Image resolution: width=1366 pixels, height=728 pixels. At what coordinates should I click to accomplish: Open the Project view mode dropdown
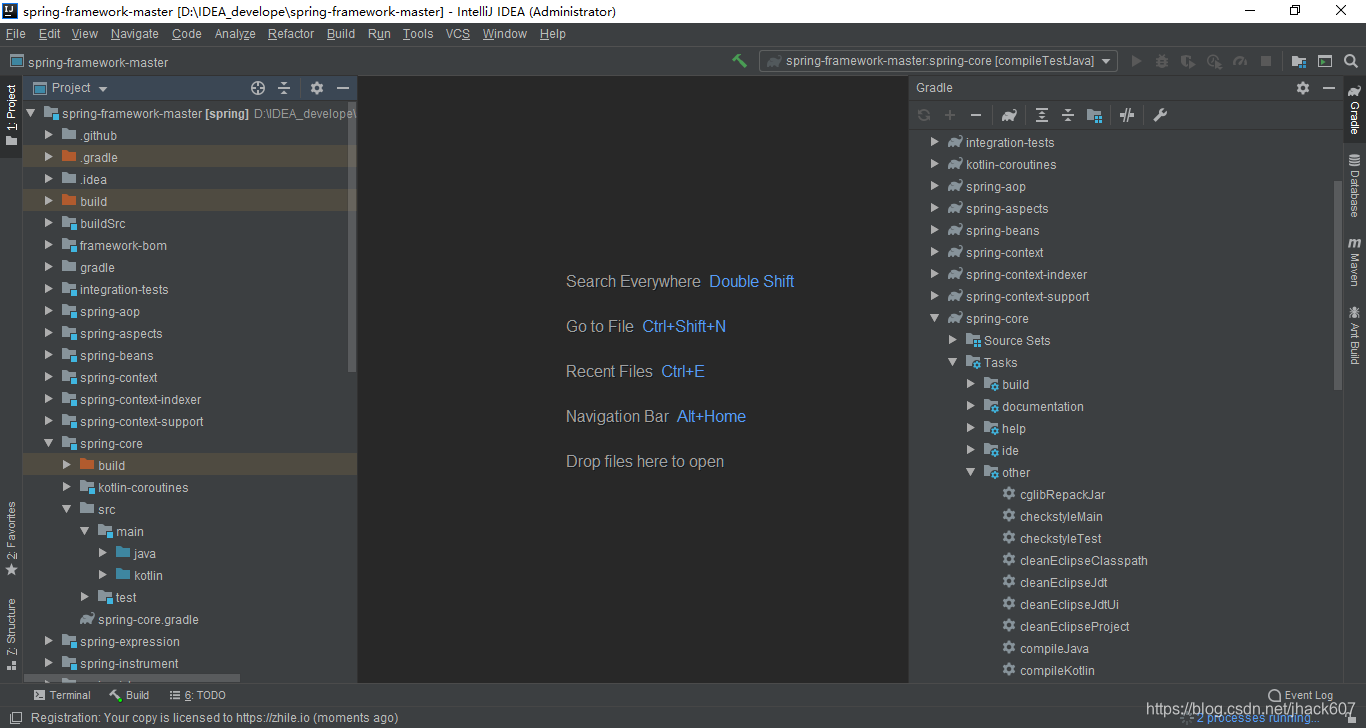click(x=71, y=88)
